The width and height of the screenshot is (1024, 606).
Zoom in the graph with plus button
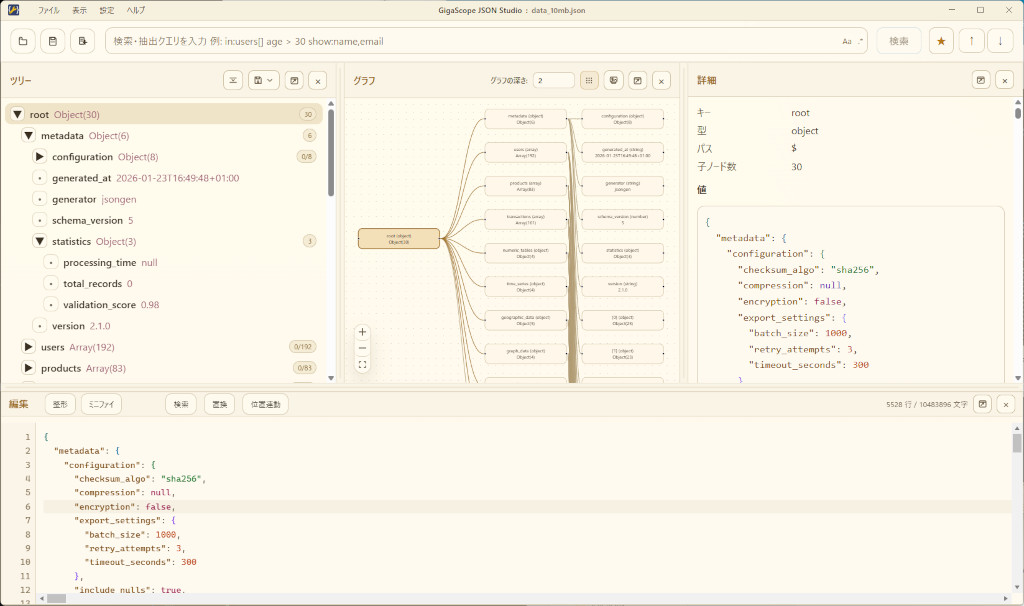(x=362, y=332)
